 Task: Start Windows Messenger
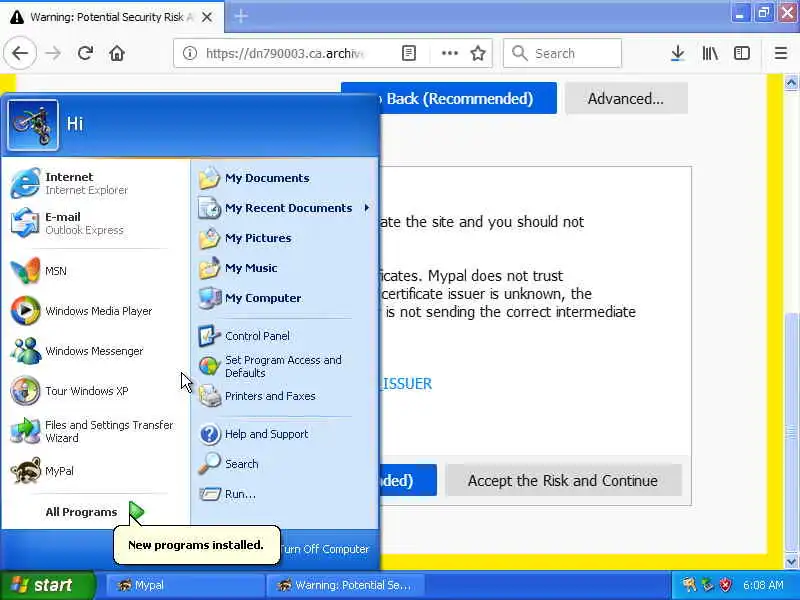(x=95, y=351)
